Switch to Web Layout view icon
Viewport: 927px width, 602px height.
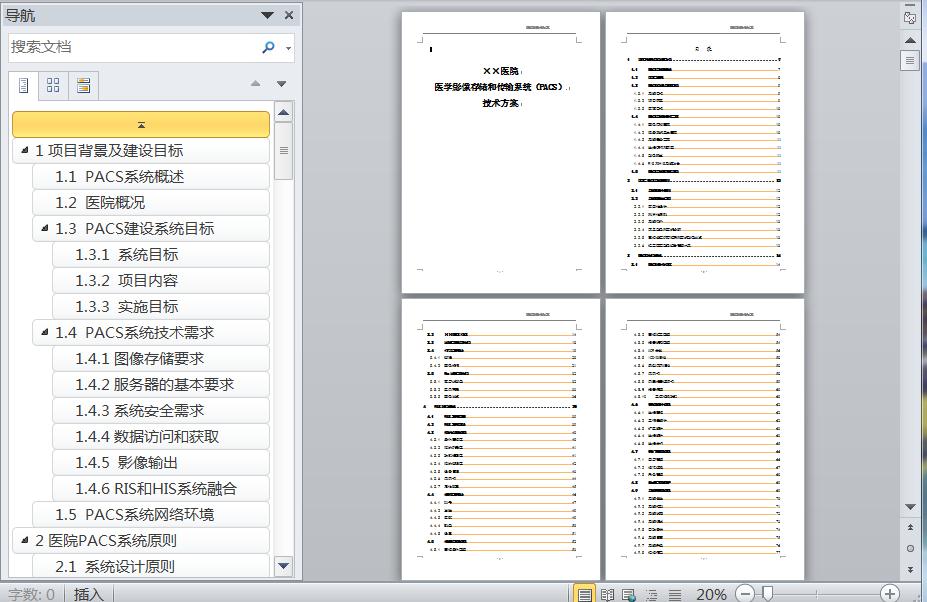pos(629,594)
